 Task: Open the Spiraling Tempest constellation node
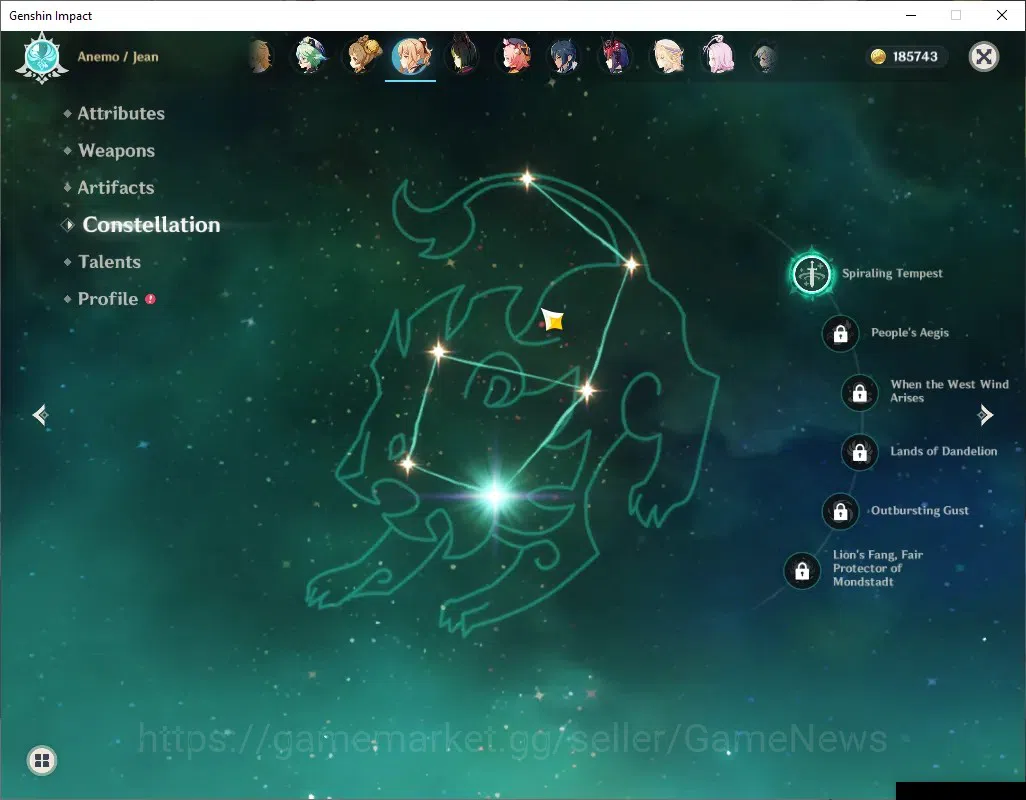click(811, 273)
